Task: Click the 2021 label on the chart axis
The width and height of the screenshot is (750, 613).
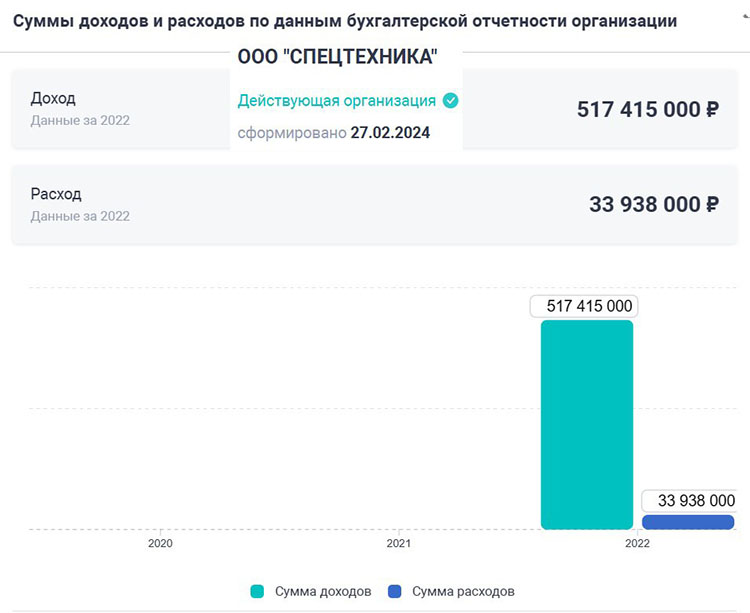Action: [x=398, y=544]
